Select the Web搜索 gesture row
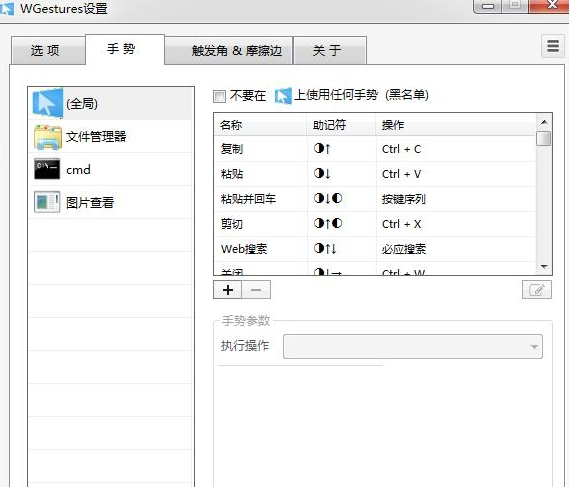569x487 pixels. click(375, 249)
